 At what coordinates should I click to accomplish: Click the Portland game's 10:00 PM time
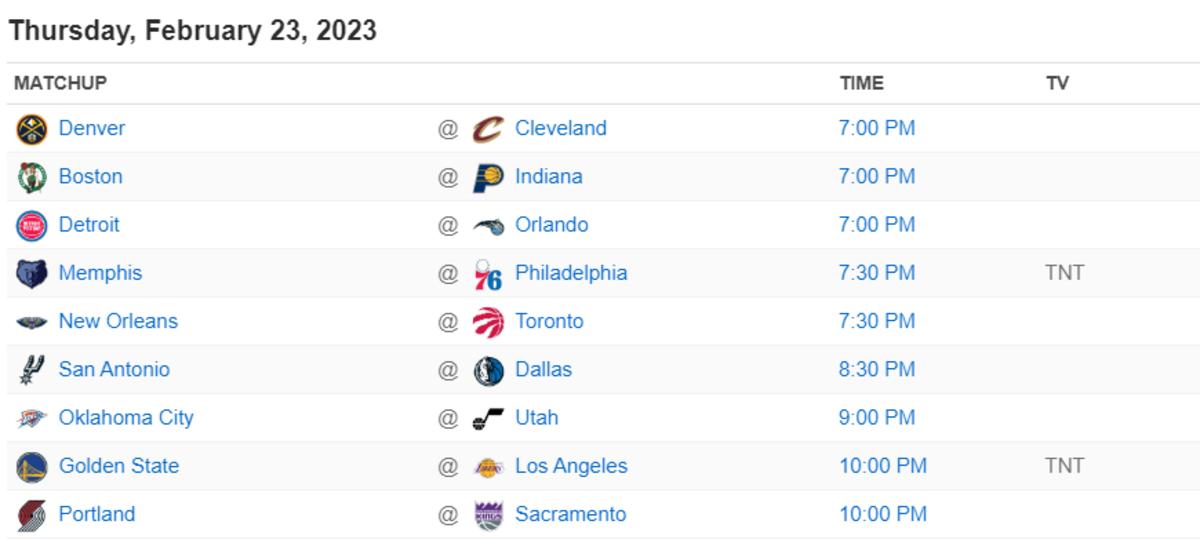(x=882, y=514)
